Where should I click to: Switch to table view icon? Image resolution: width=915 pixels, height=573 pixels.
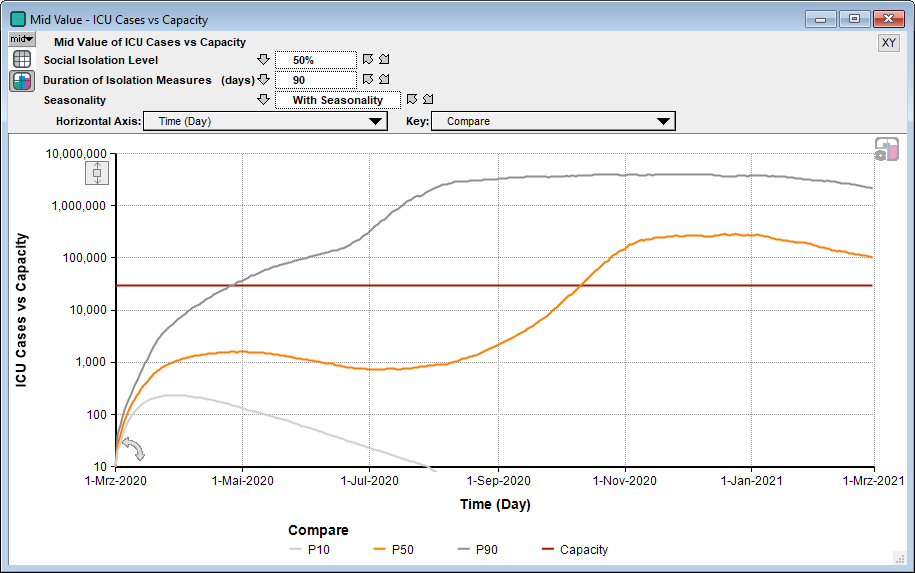click(x=22, y=59)
